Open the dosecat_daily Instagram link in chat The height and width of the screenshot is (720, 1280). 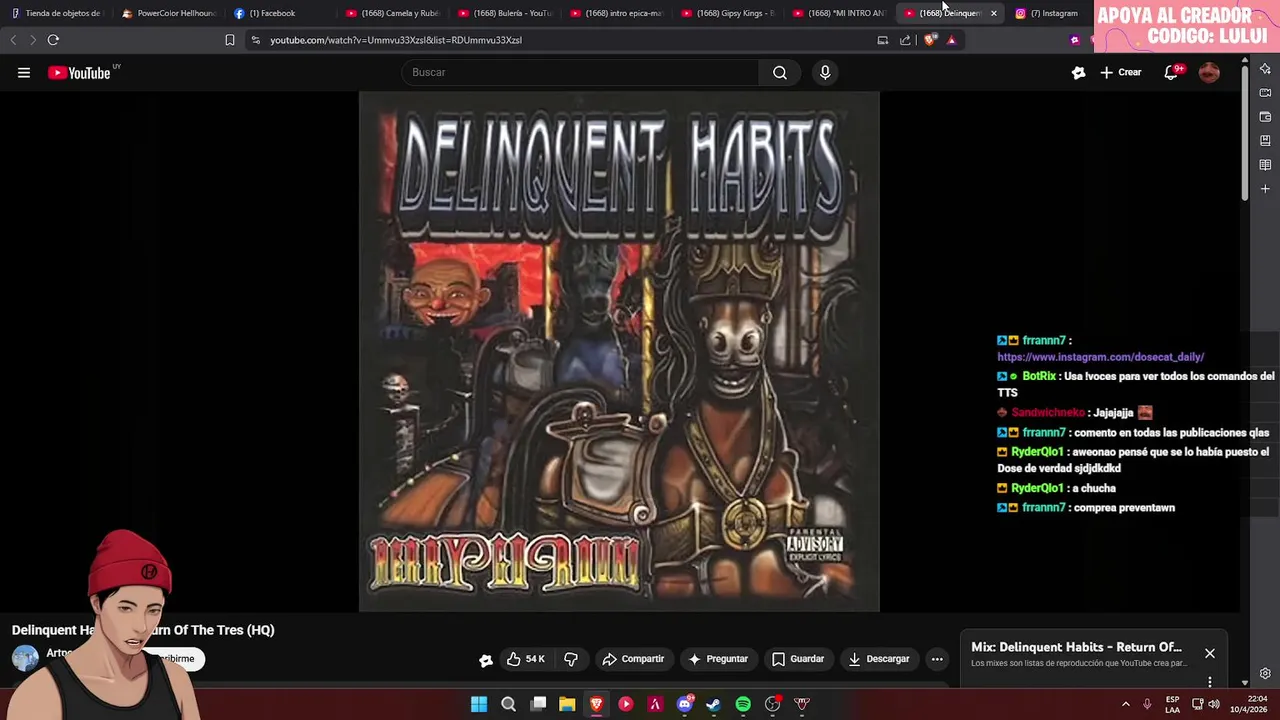(x=1100, y=357)
